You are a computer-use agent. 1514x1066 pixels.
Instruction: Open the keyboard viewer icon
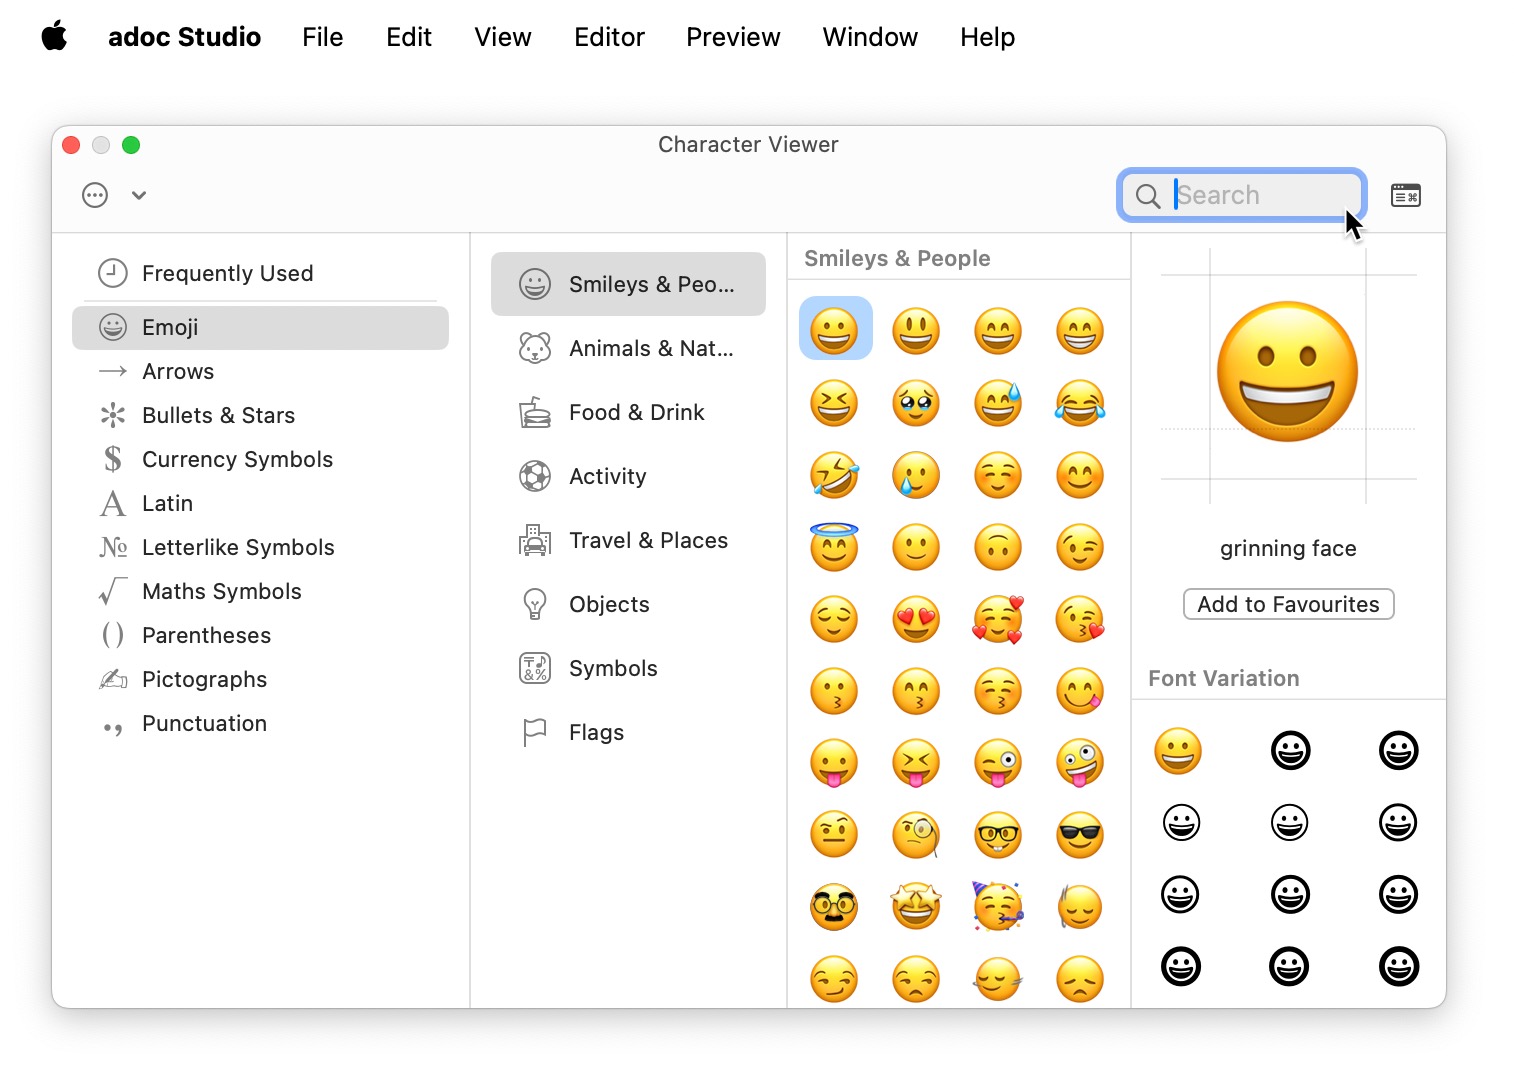tap(1405, 195)
